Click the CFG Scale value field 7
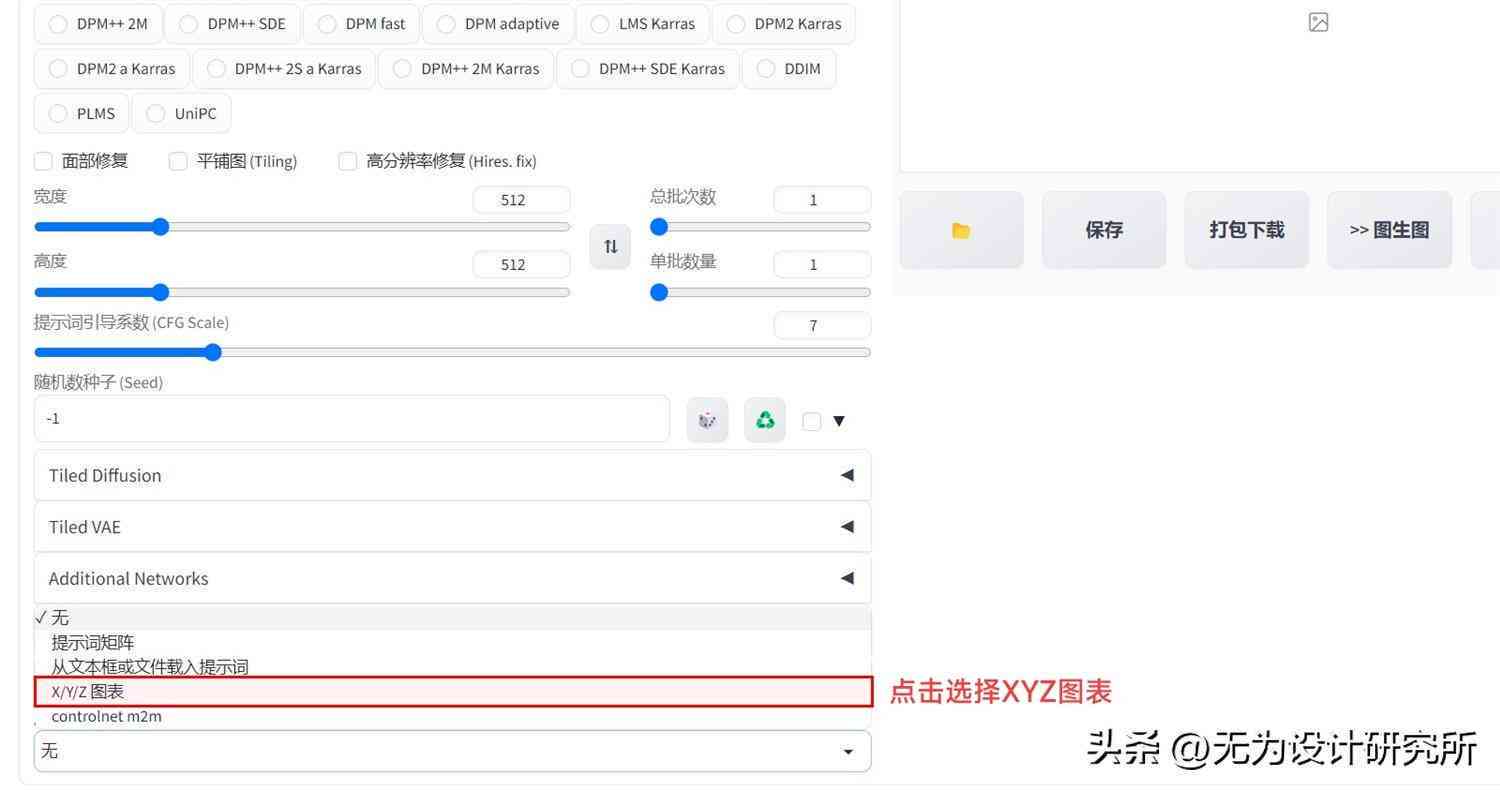The width and height of the screenshot is (1500, 790). (x=822, y=325)
